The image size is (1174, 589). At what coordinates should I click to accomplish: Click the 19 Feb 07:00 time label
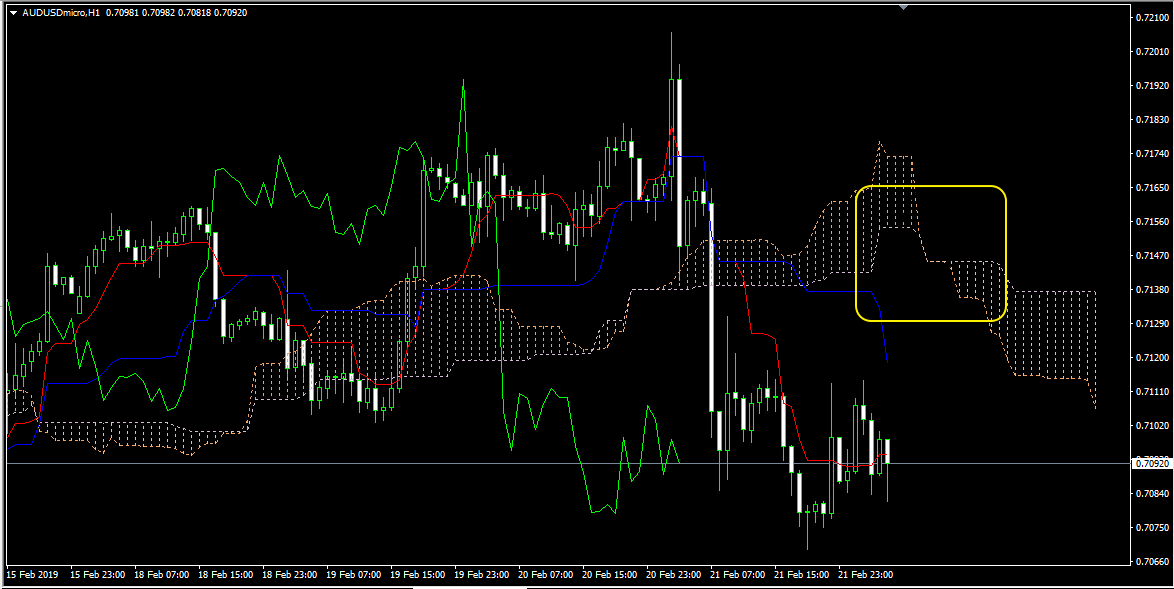click(x=354, y=575)
